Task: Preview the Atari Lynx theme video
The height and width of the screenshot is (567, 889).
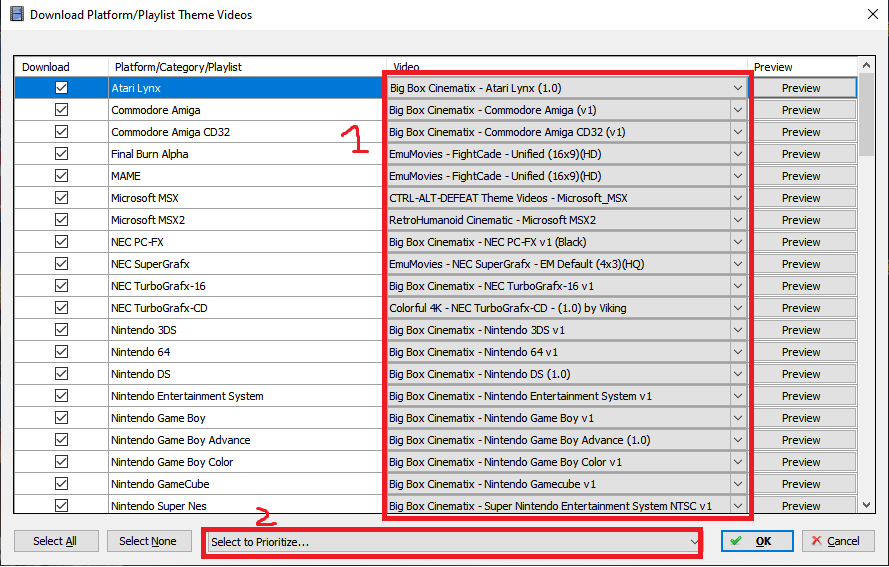Action: coord(801,88)
